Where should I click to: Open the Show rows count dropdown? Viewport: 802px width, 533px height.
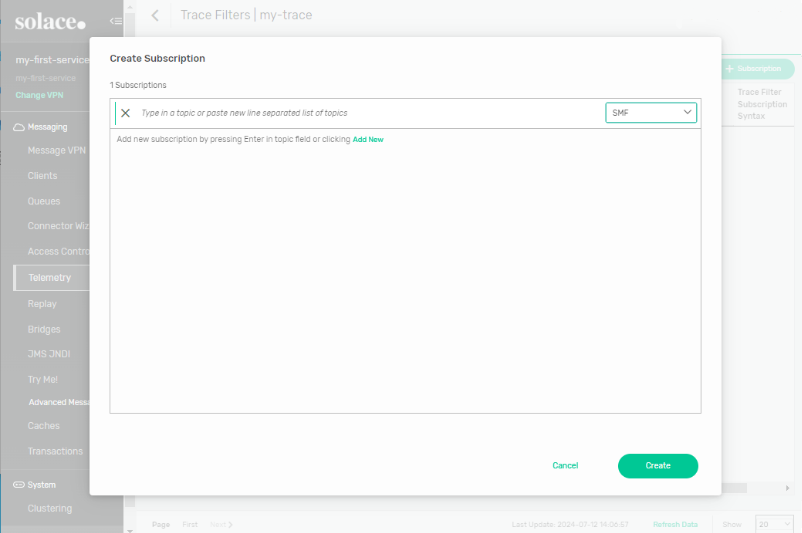pyautogui.click(x=774, y=524)
